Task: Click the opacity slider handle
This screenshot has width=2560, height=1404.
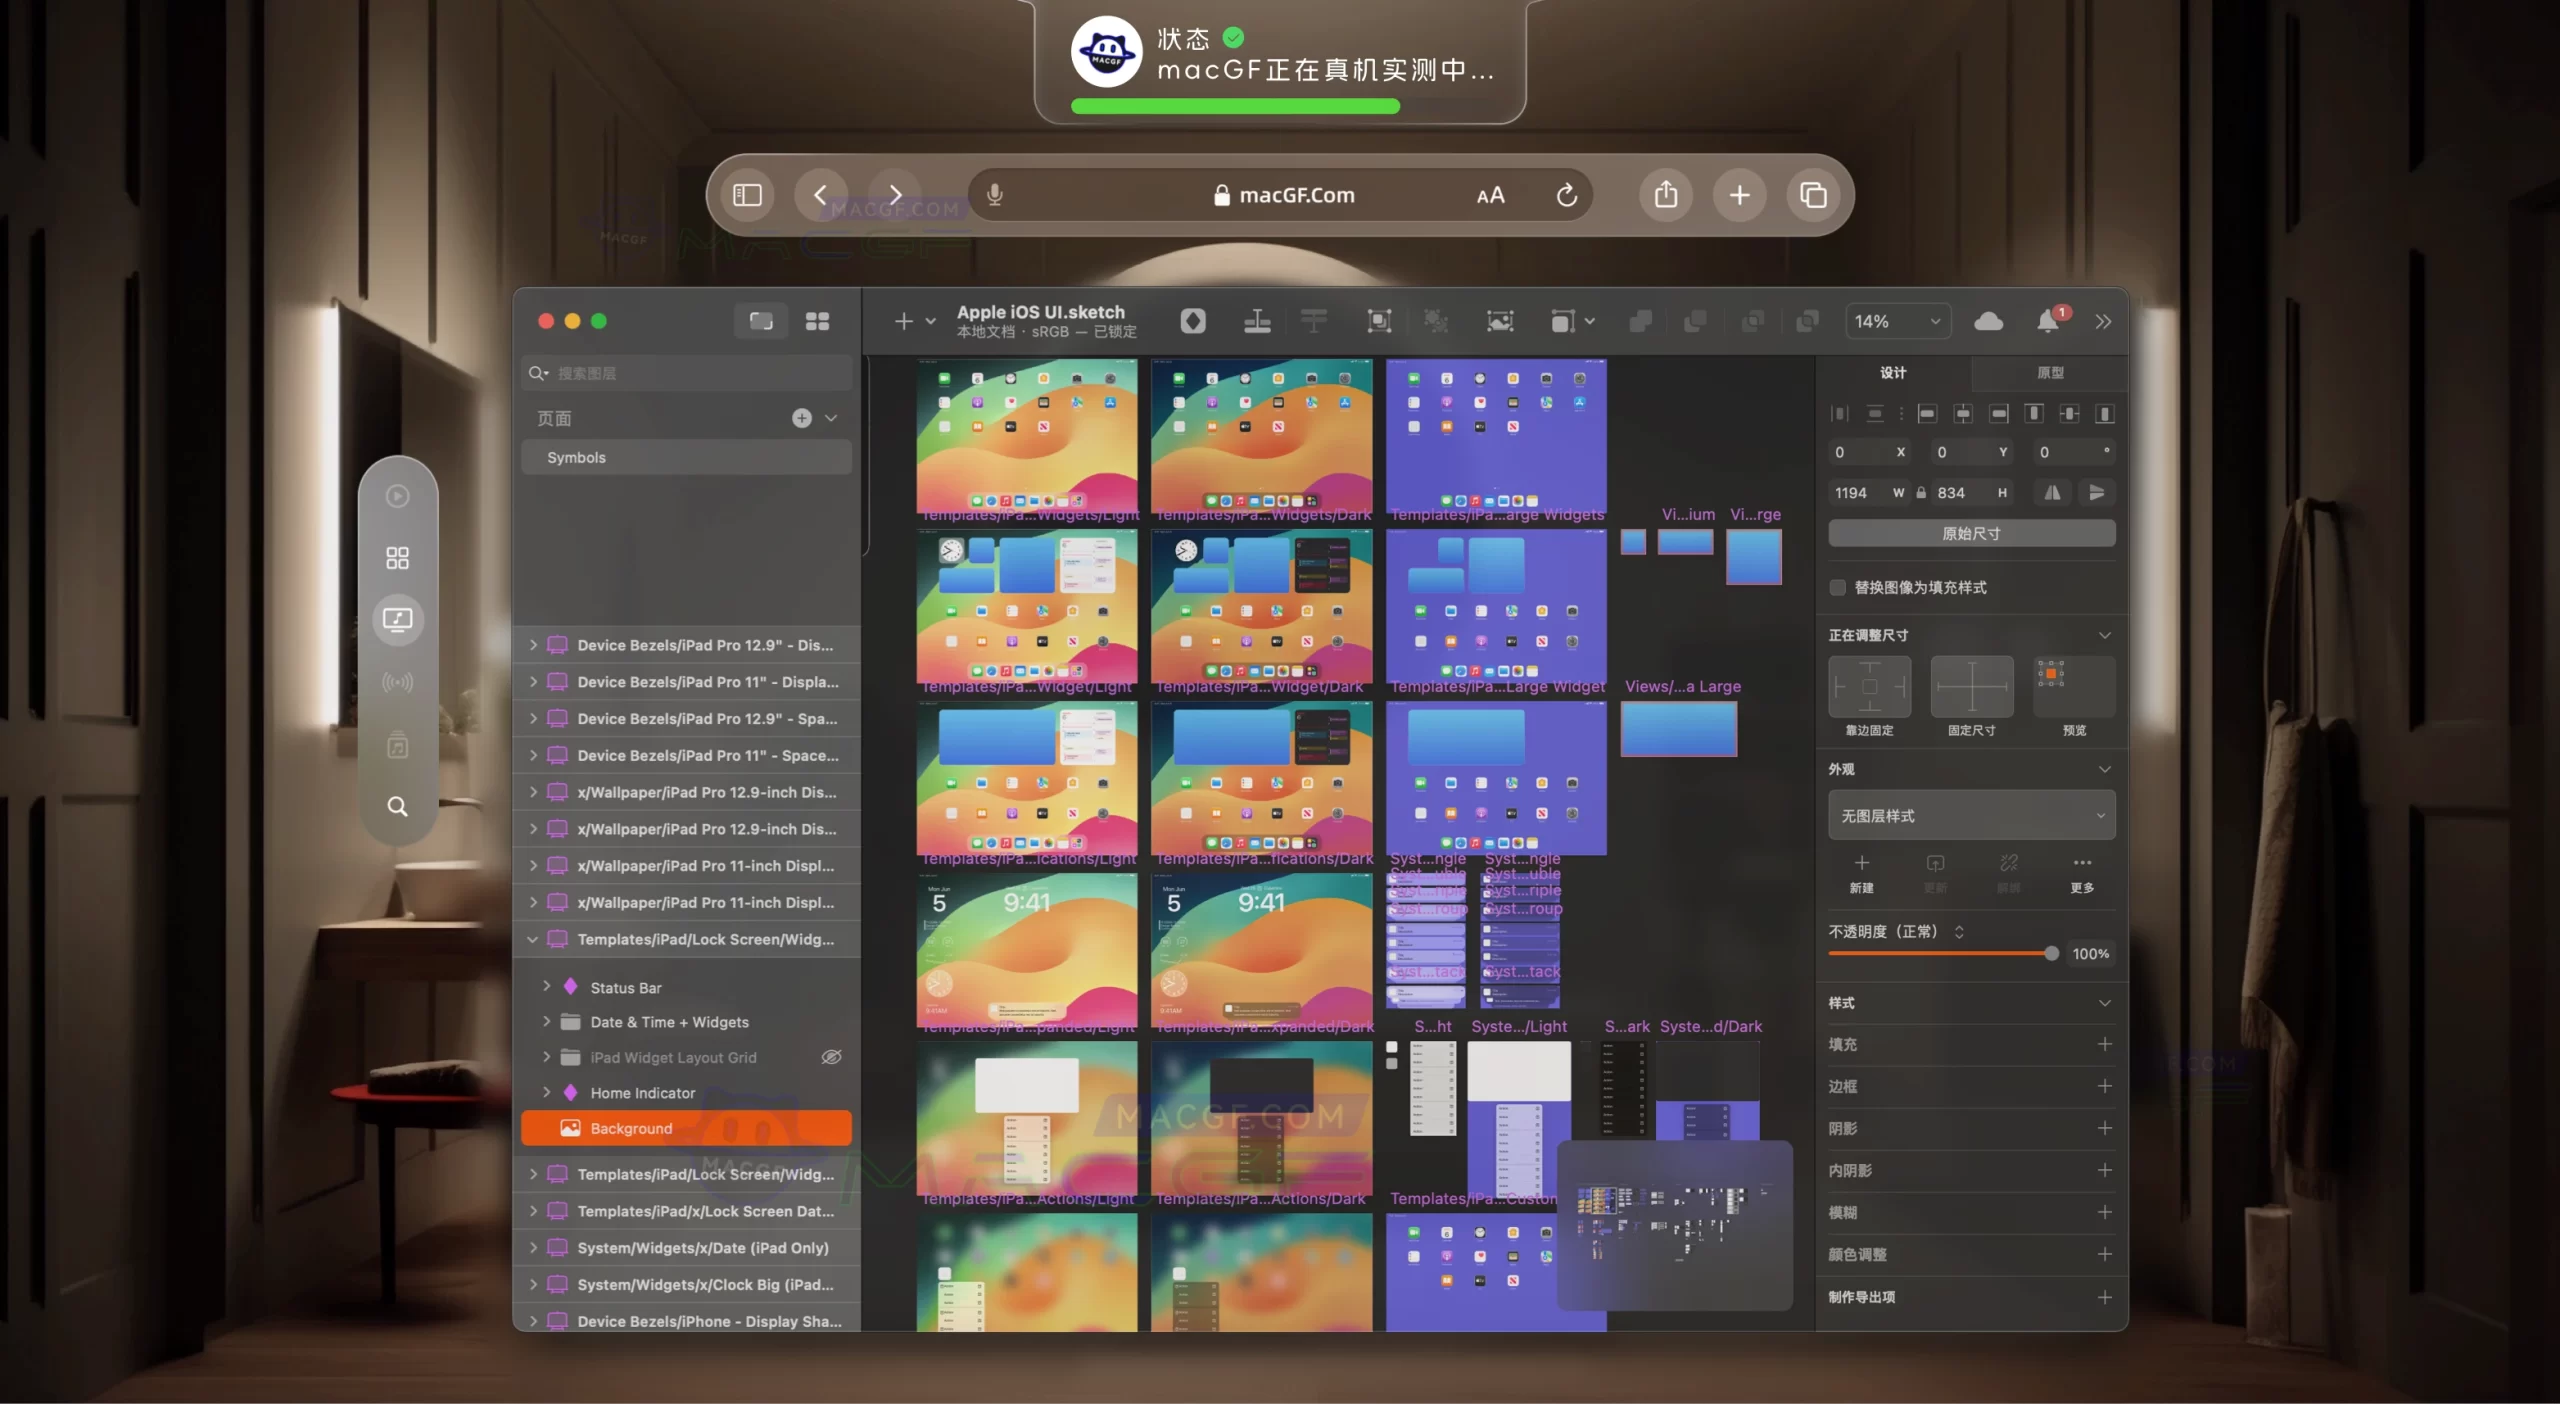Action: [2051, 954]
